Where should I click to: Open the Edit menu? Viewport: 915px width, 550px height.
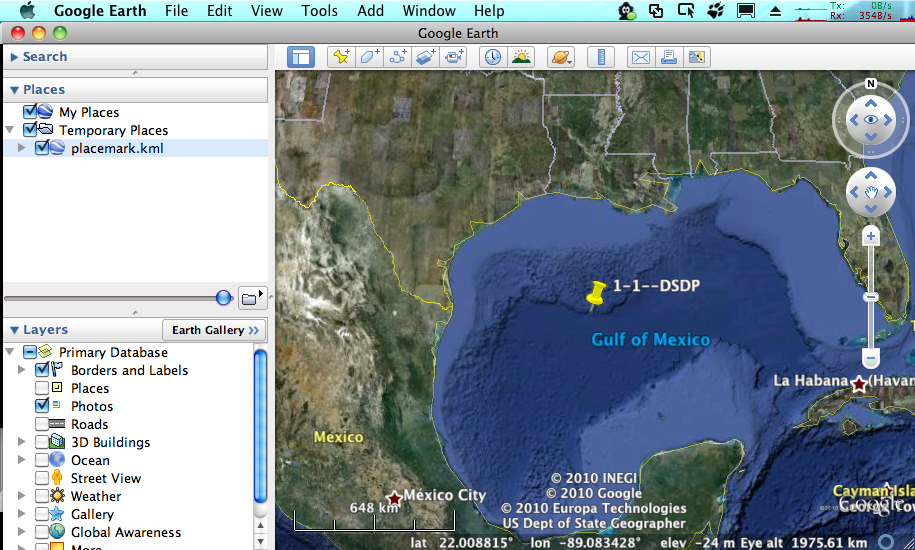pyautogui.click(x=219, y=10)
